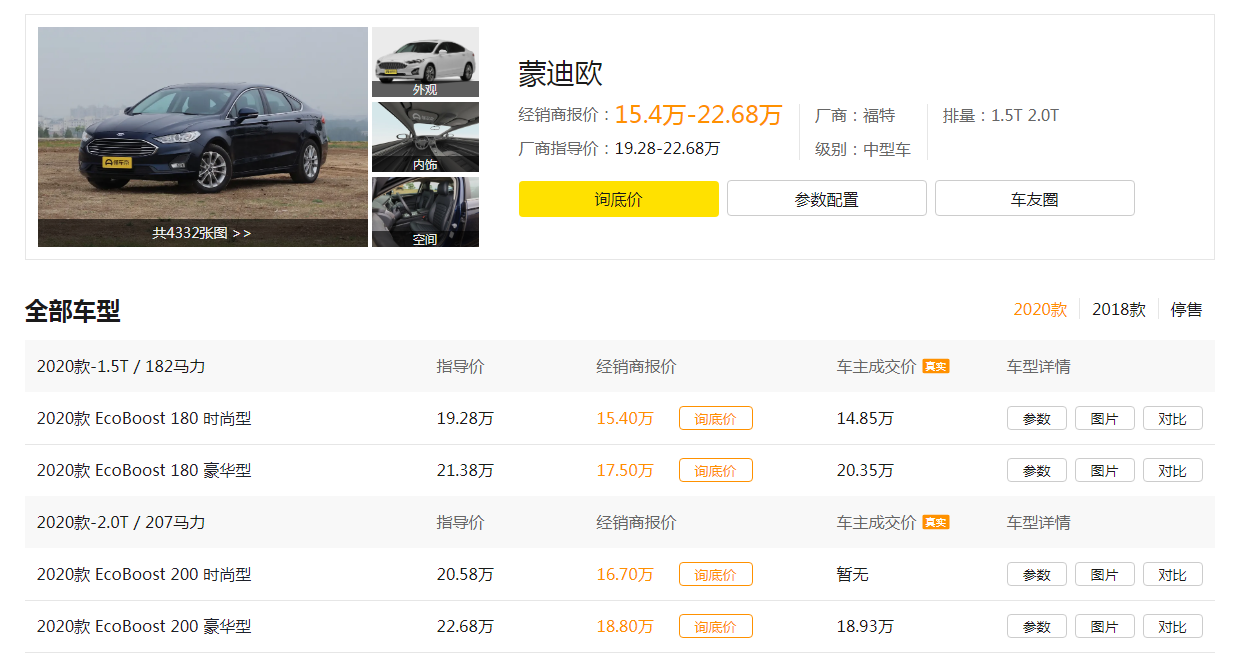Click 对比 for EcoBoost 200 时尚型
The height and width of the screenshot is (668, 1236).
1173,574
